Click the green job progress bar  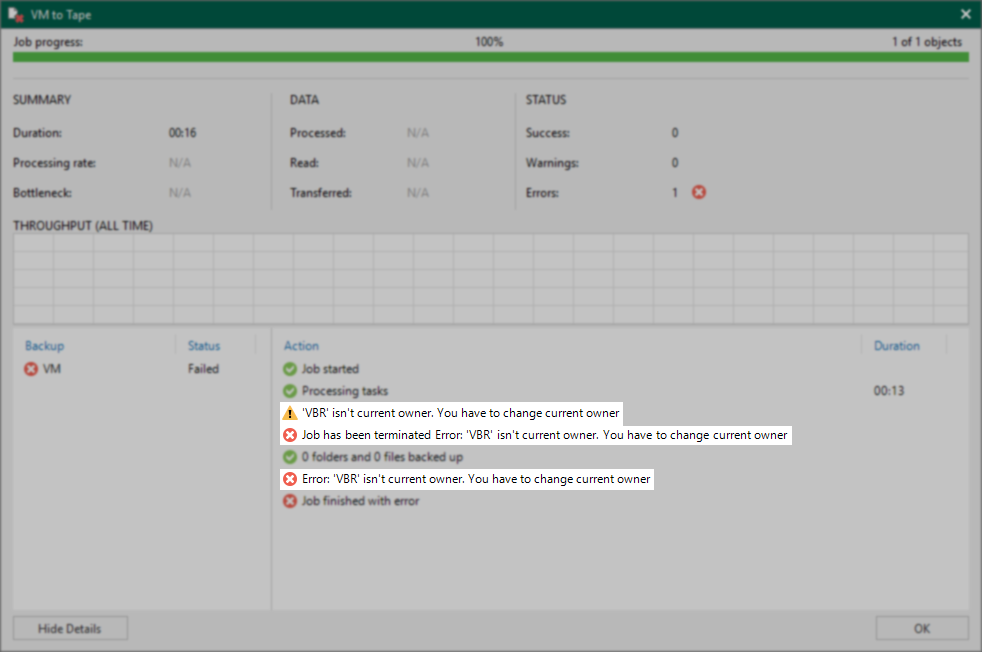(x=490, y=57)
